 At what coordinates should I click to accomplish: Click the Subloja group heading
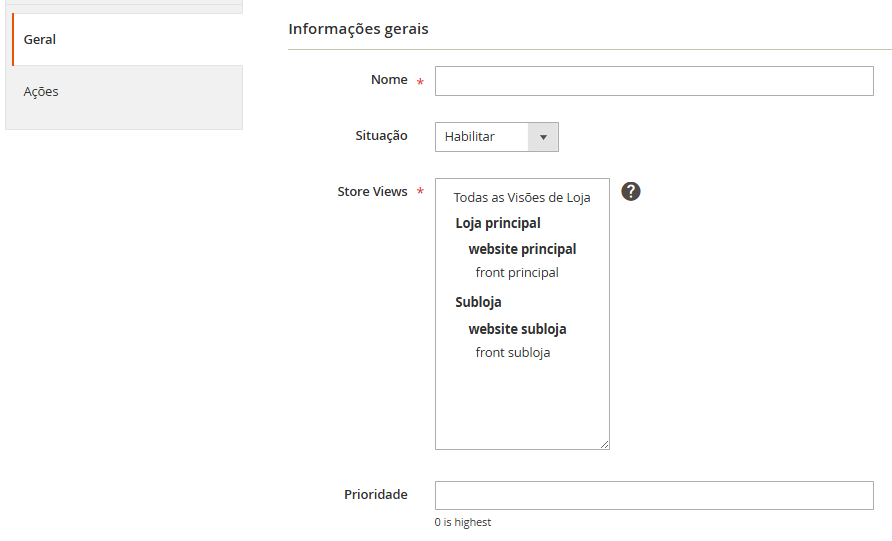click(478, 302)
